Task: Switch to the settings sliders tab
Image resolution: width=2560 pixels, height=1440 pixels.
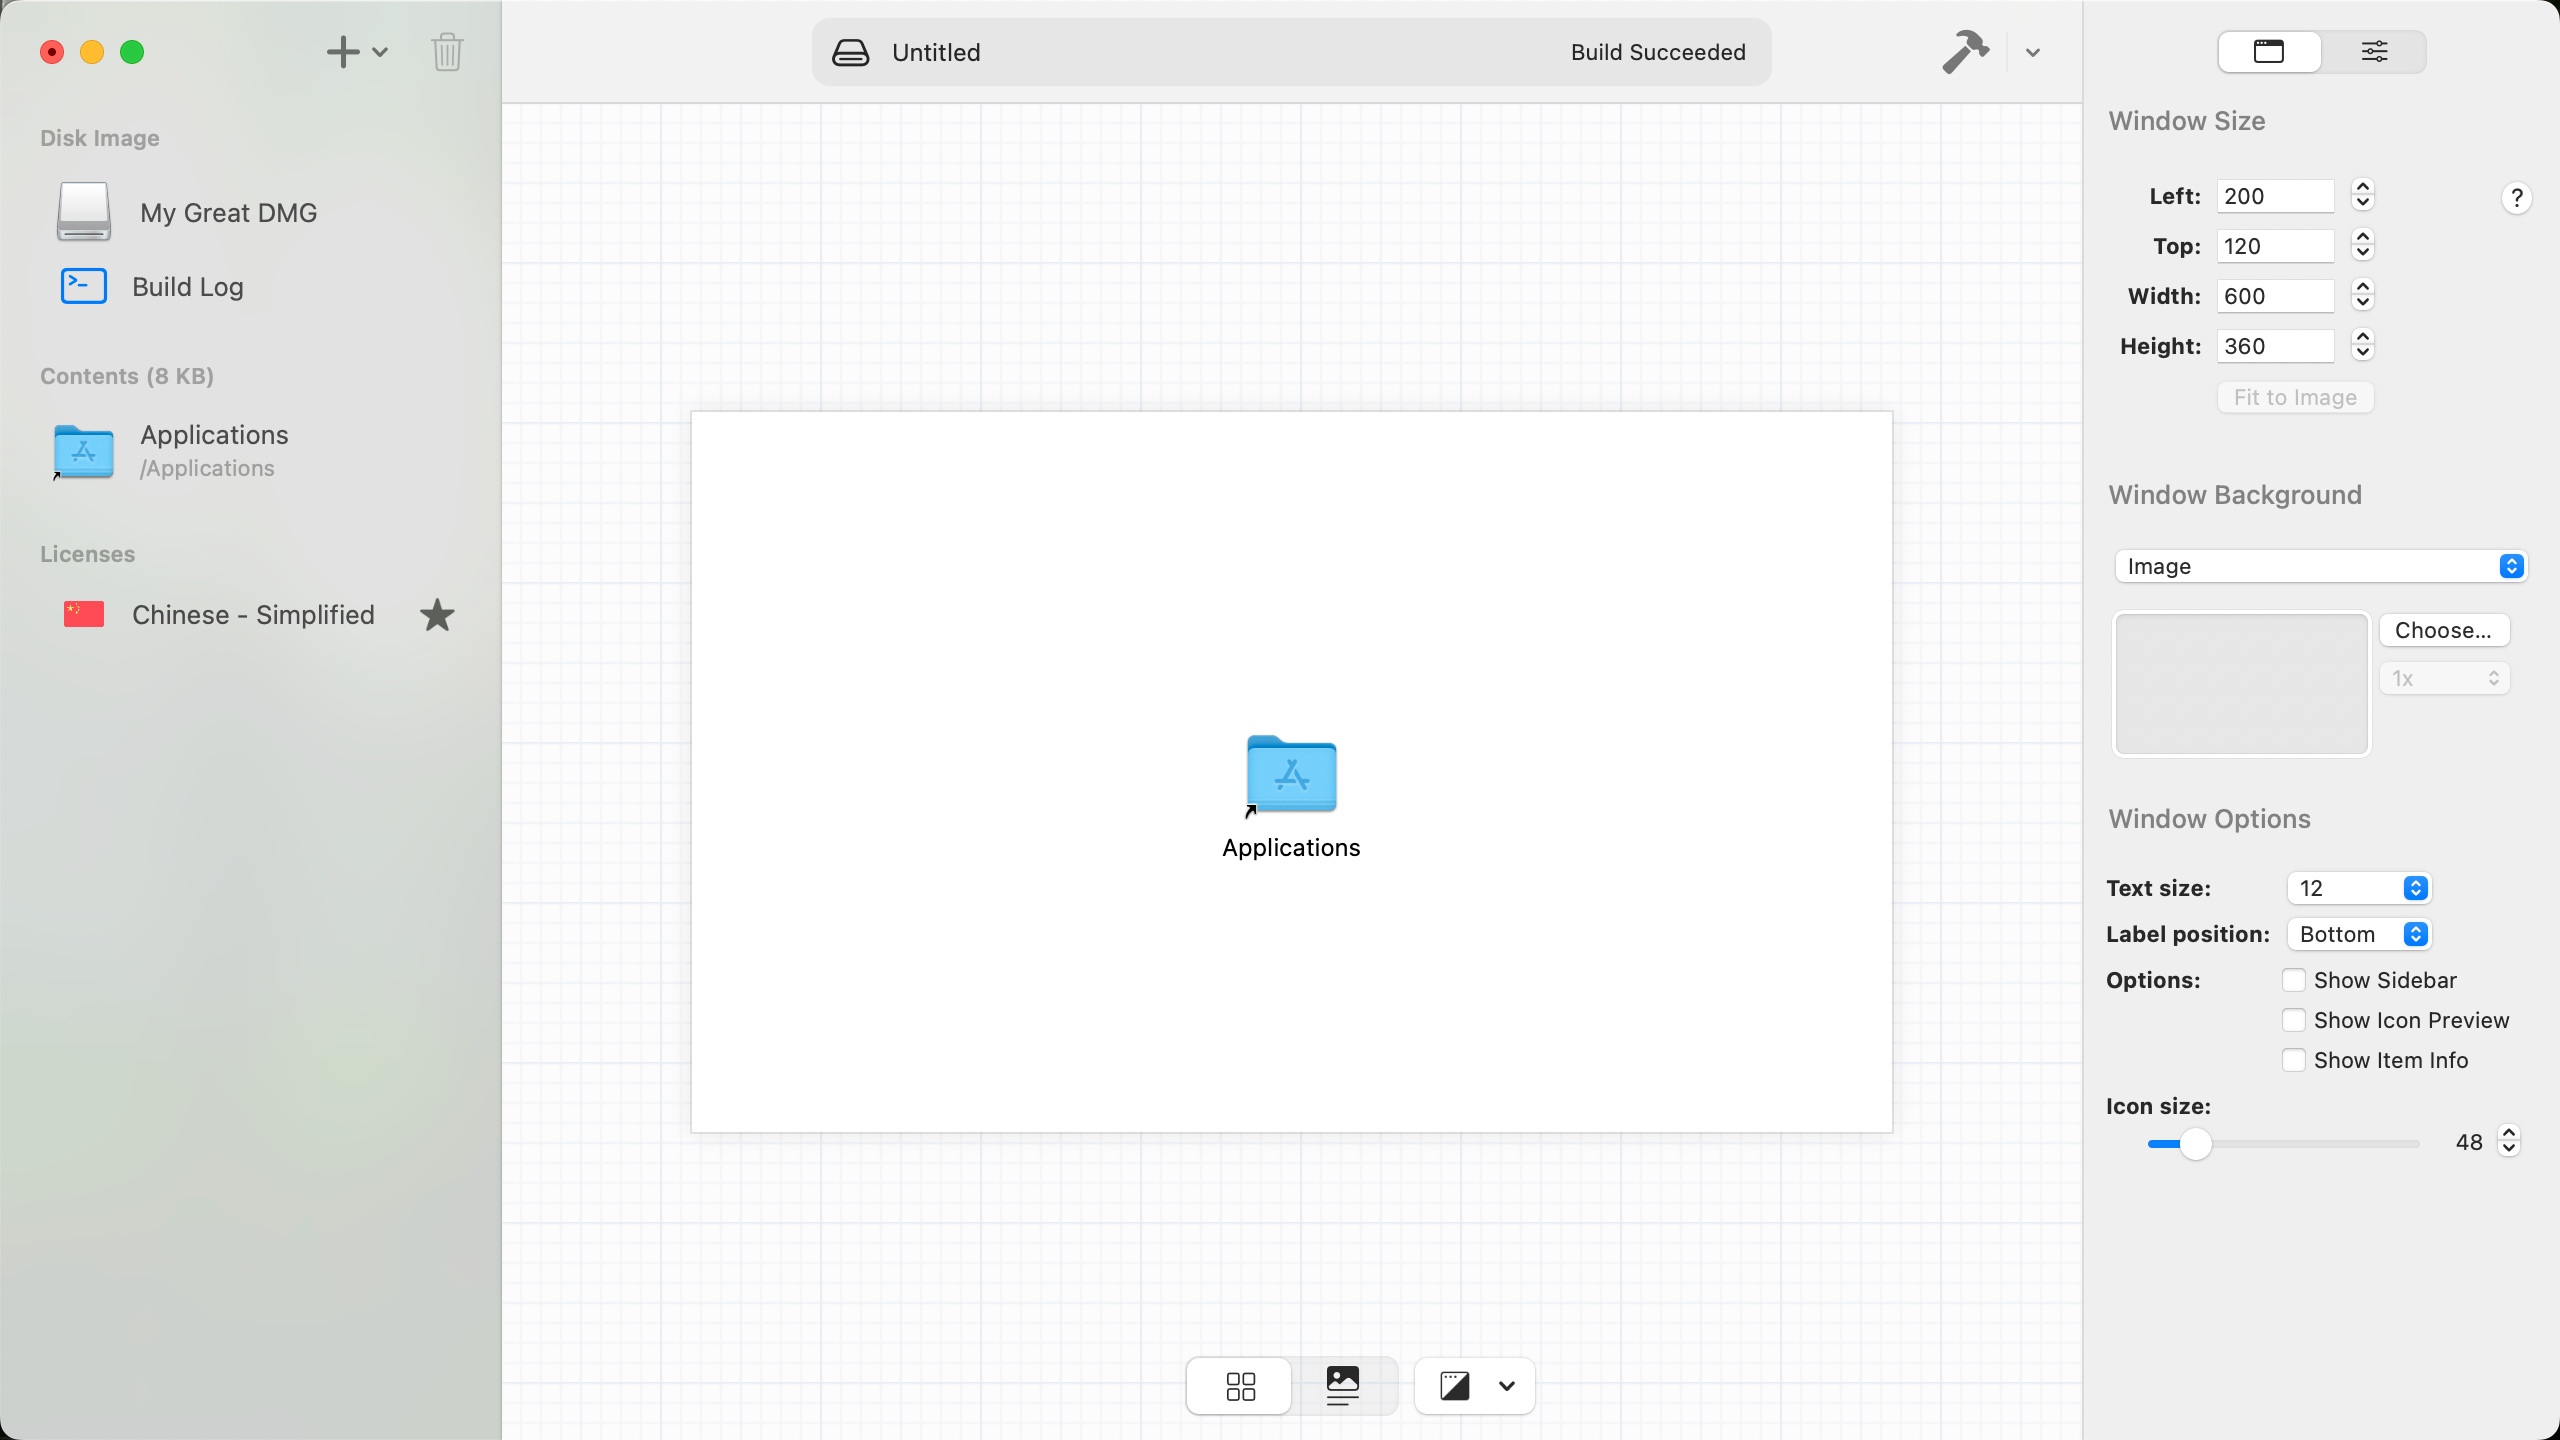Action: tap(2374, 52)
